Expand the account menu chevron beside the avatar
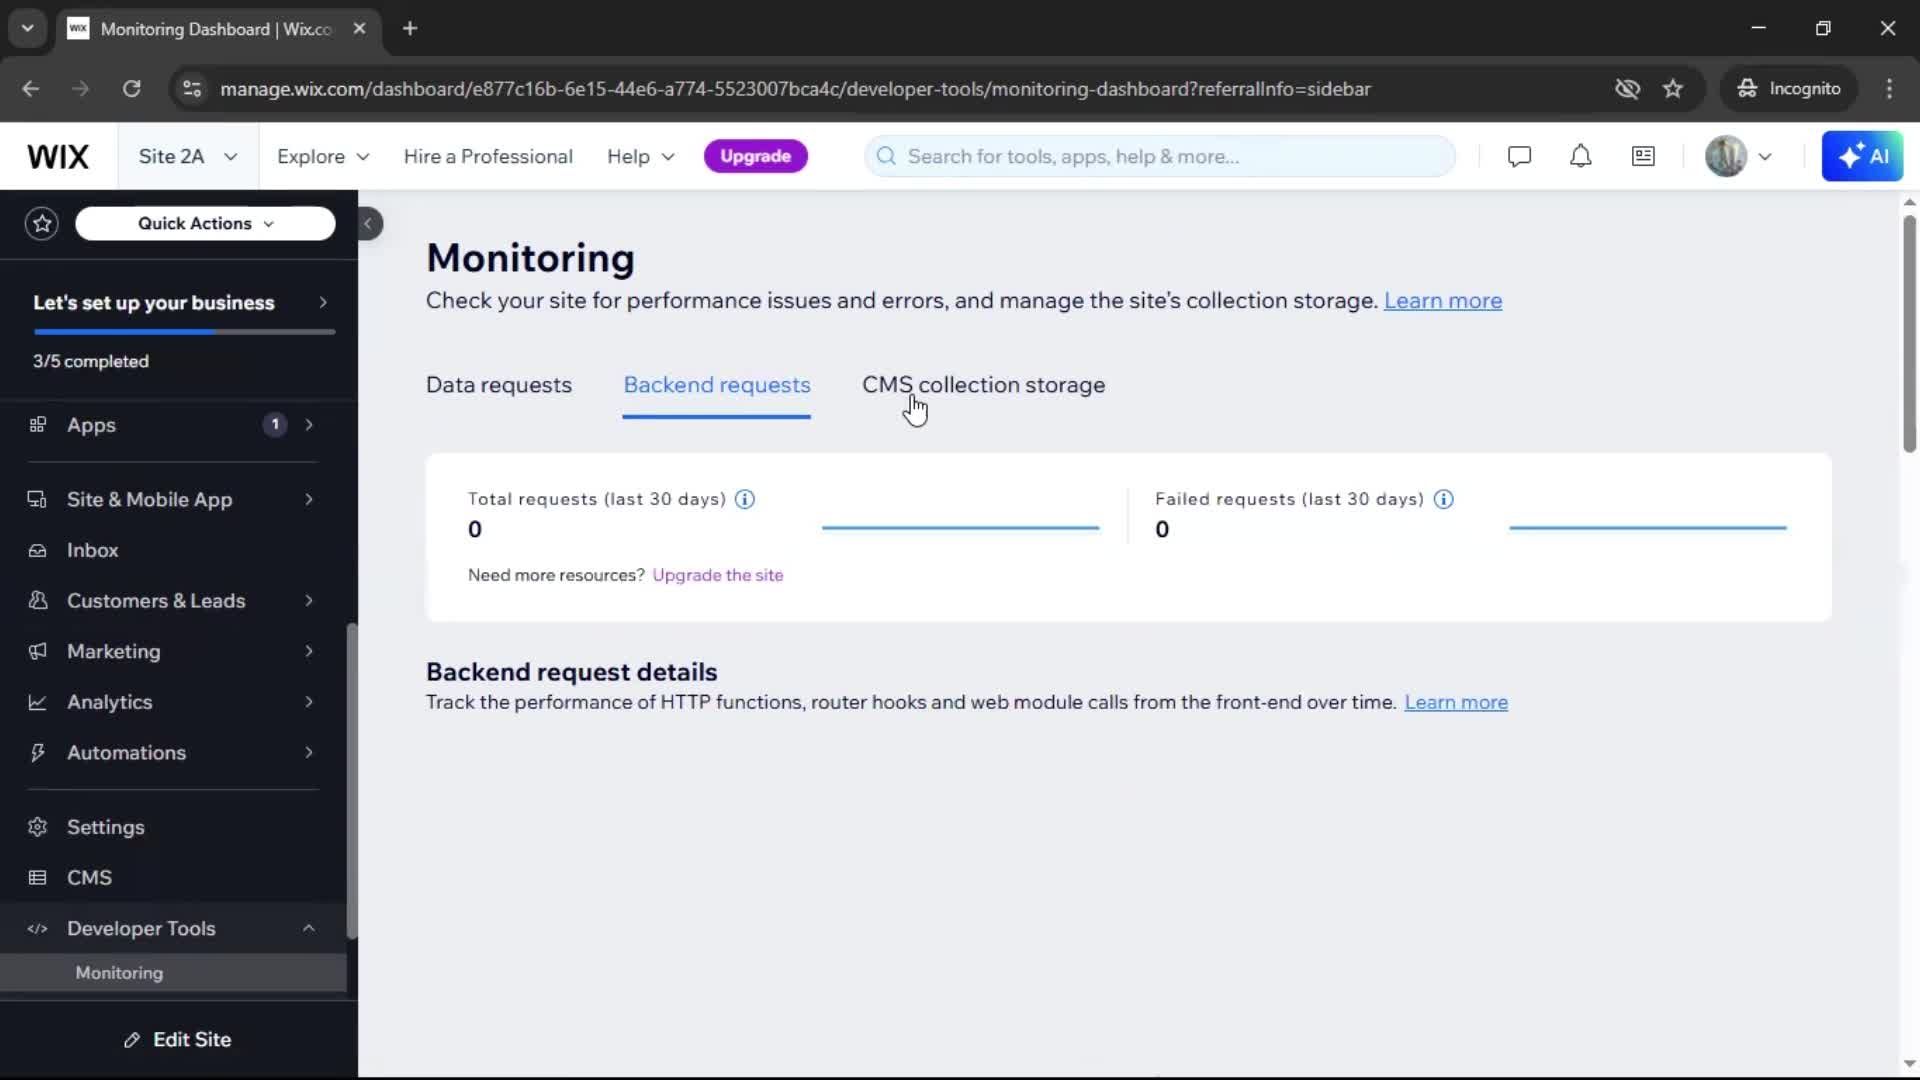 [x=1765, y=157]
